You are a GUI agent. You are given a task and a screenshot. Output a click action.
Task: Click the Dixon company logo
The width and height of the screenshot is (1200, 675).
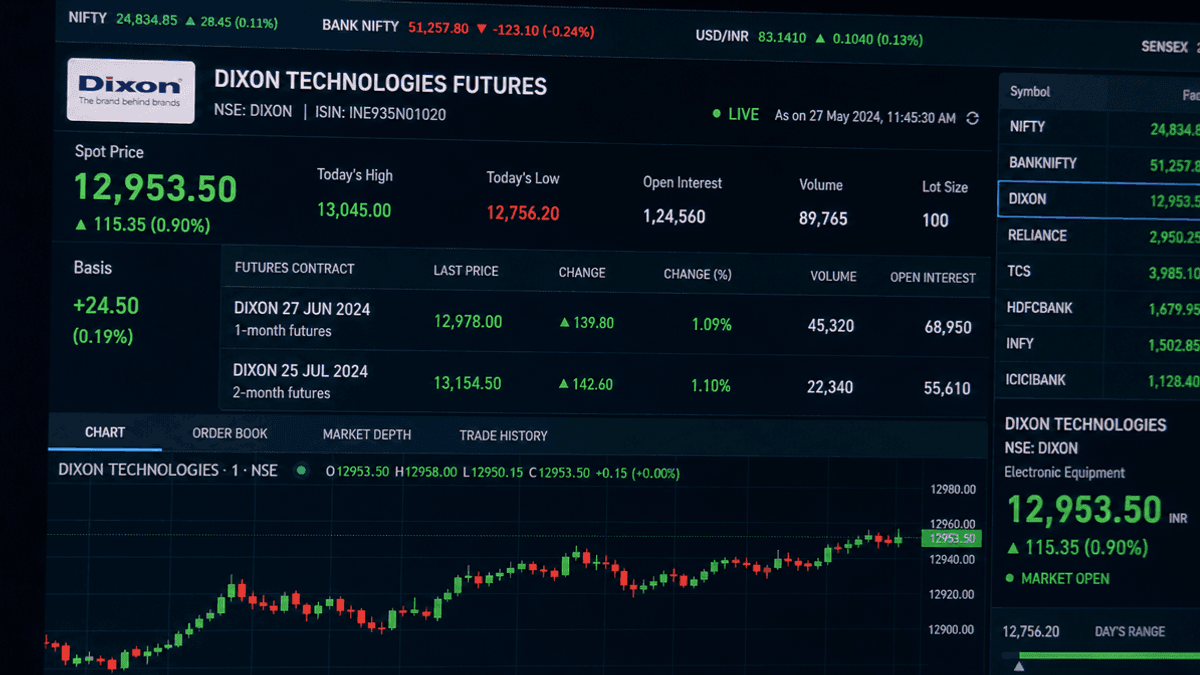(131, 90)
